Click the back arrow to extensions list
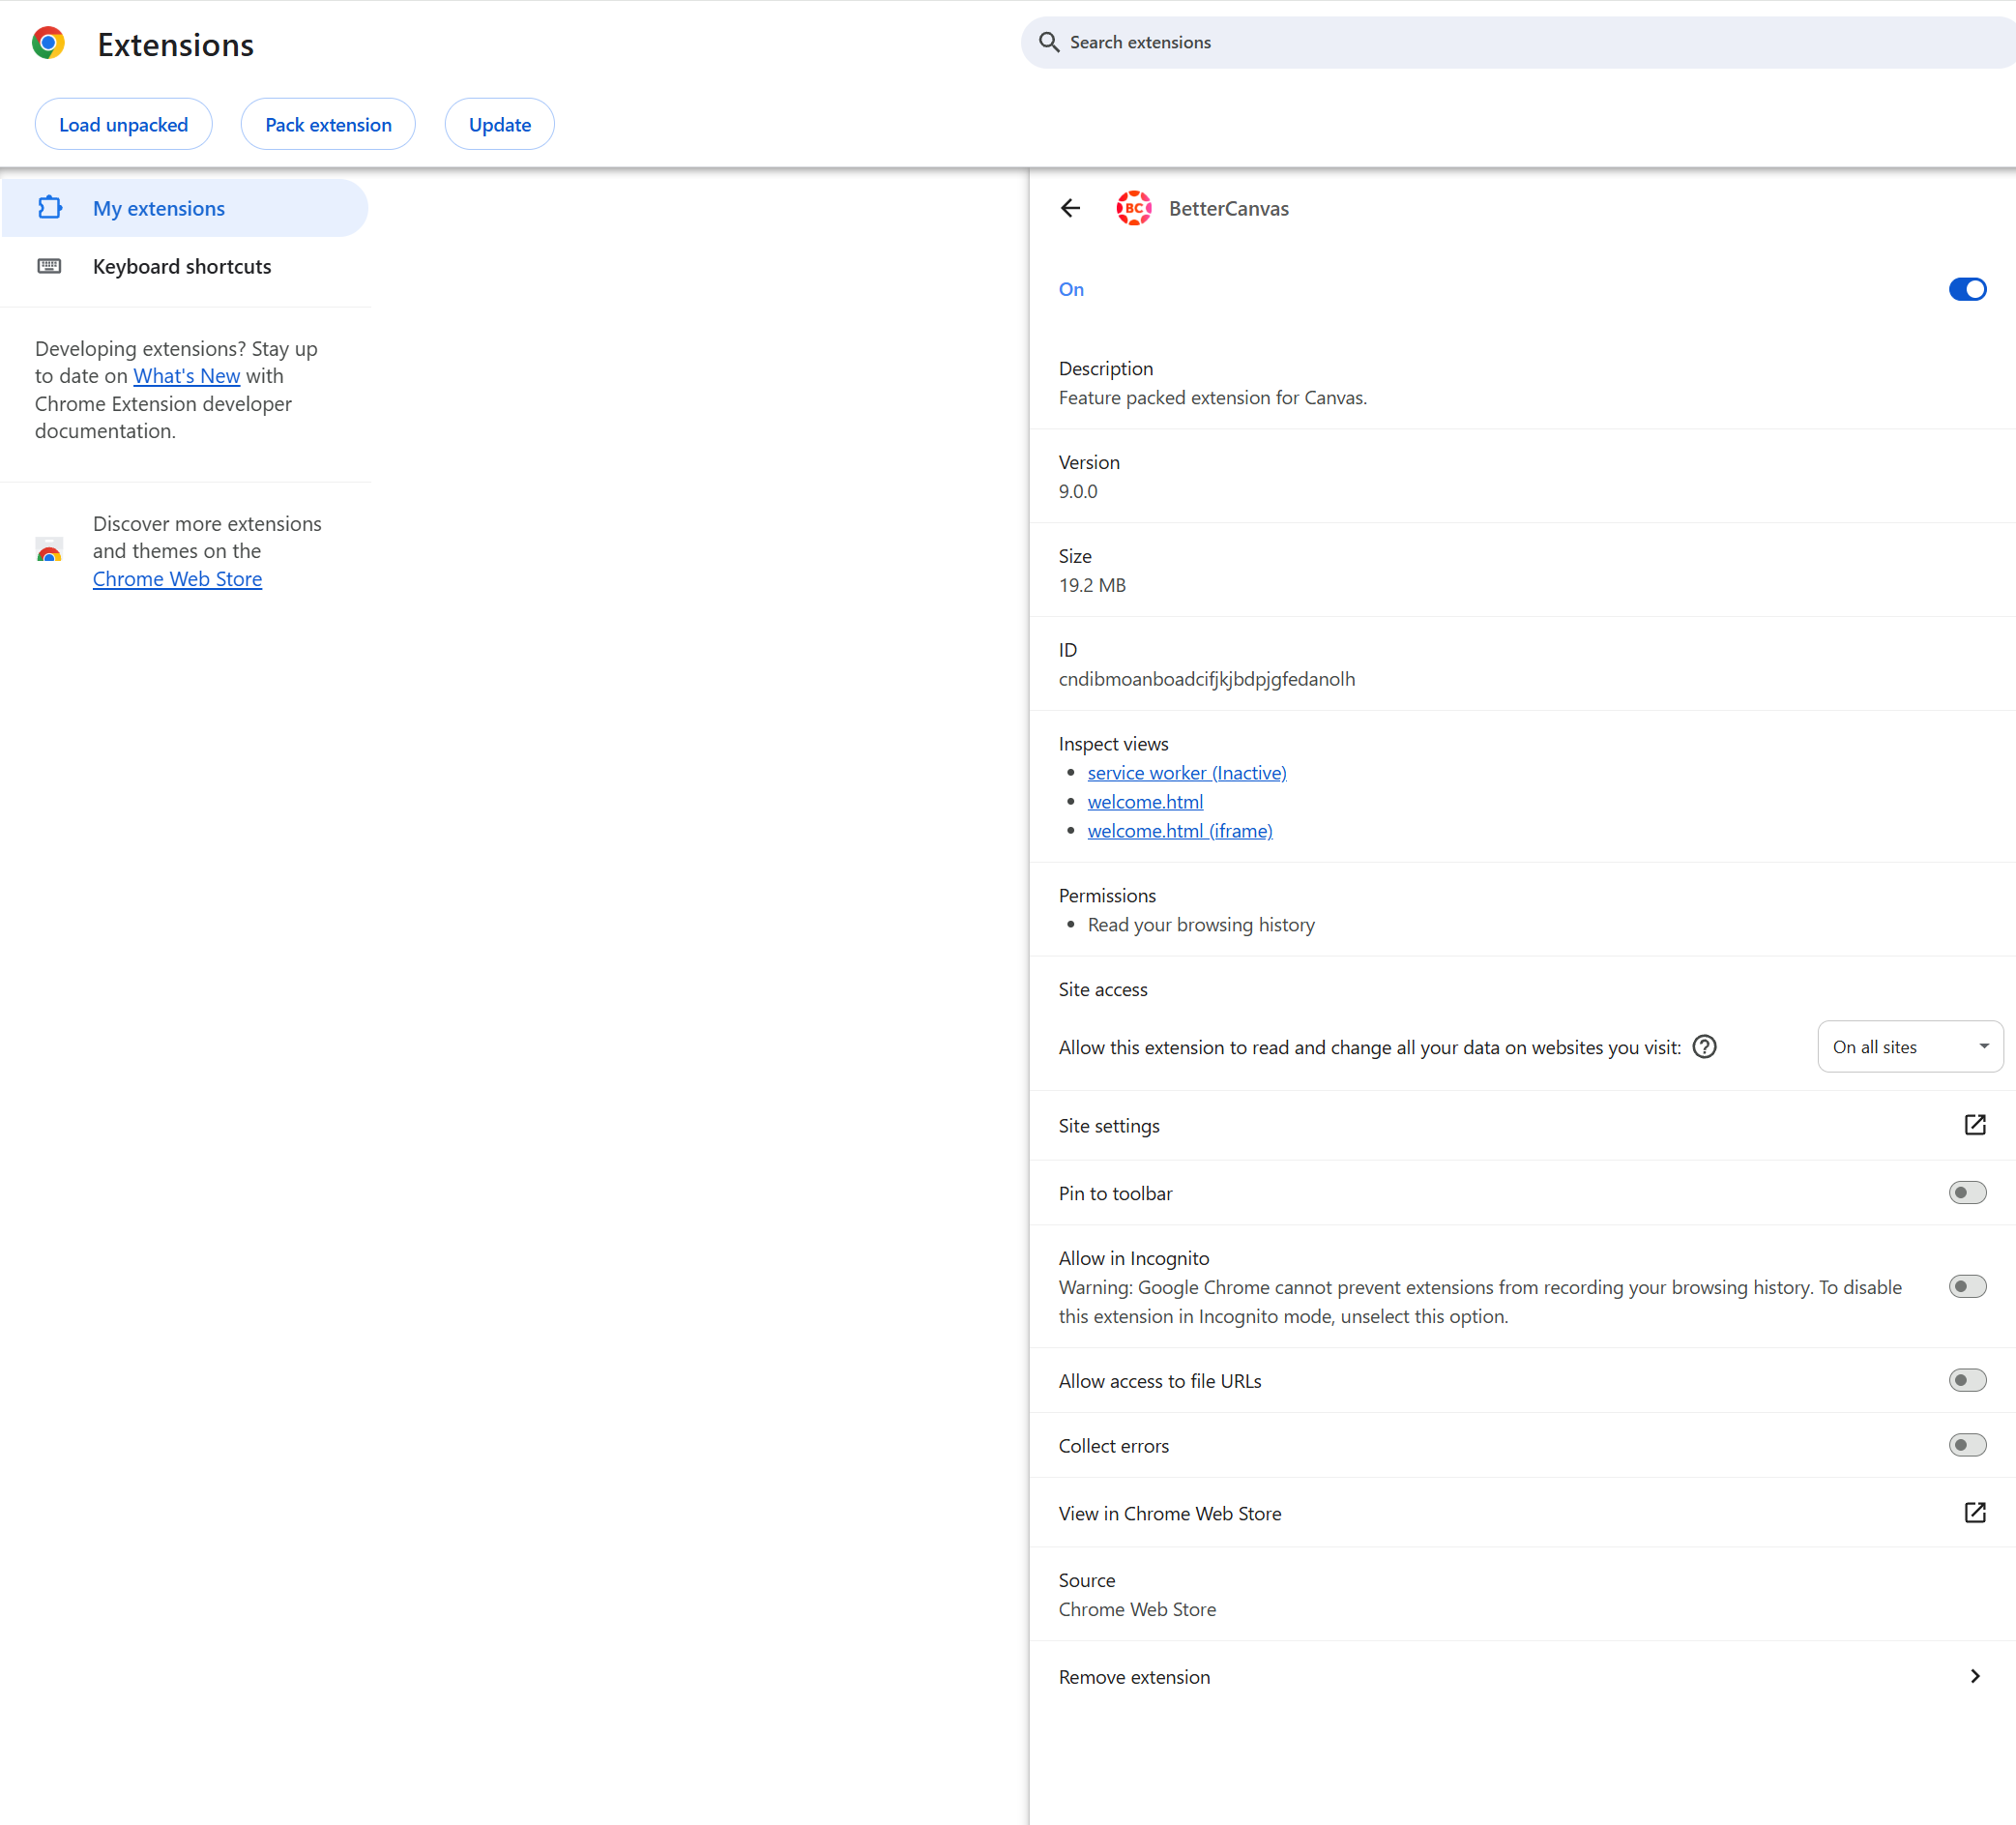The height and width of the screenshot is (1825, 2016). (1070, 208)
